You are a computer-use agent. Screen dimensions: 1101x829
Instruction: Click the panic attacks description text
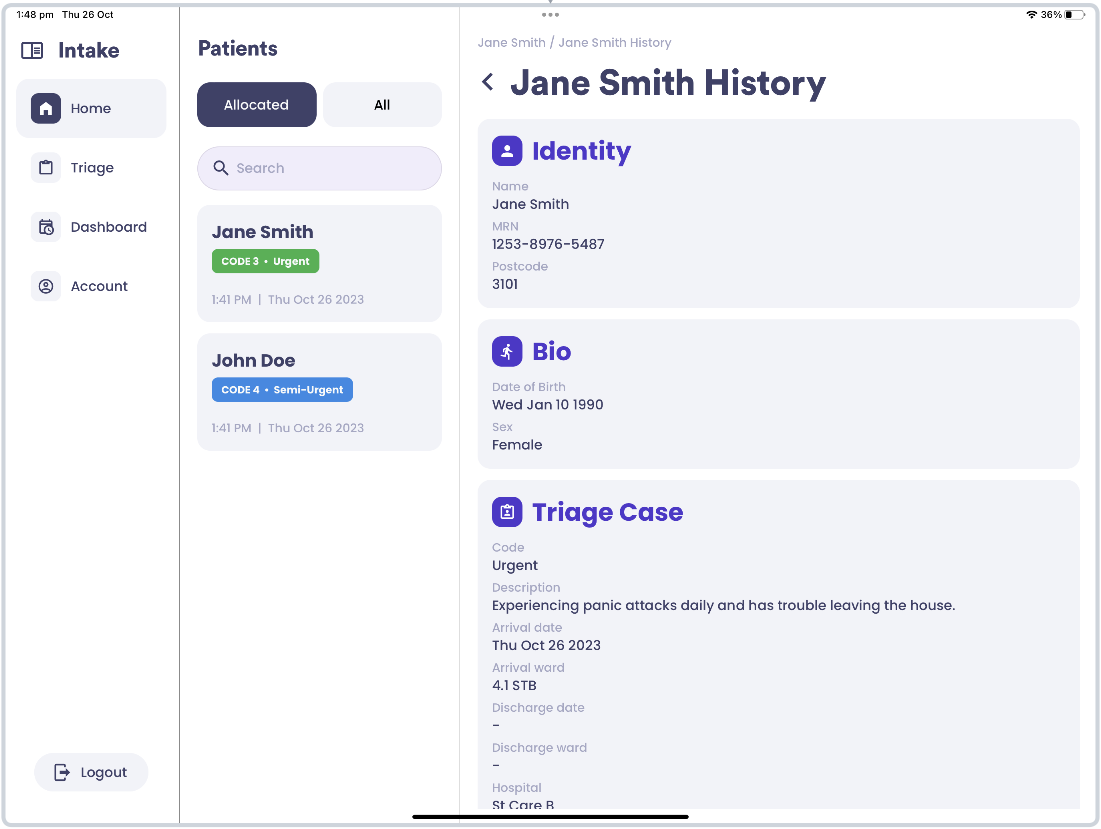723,605
